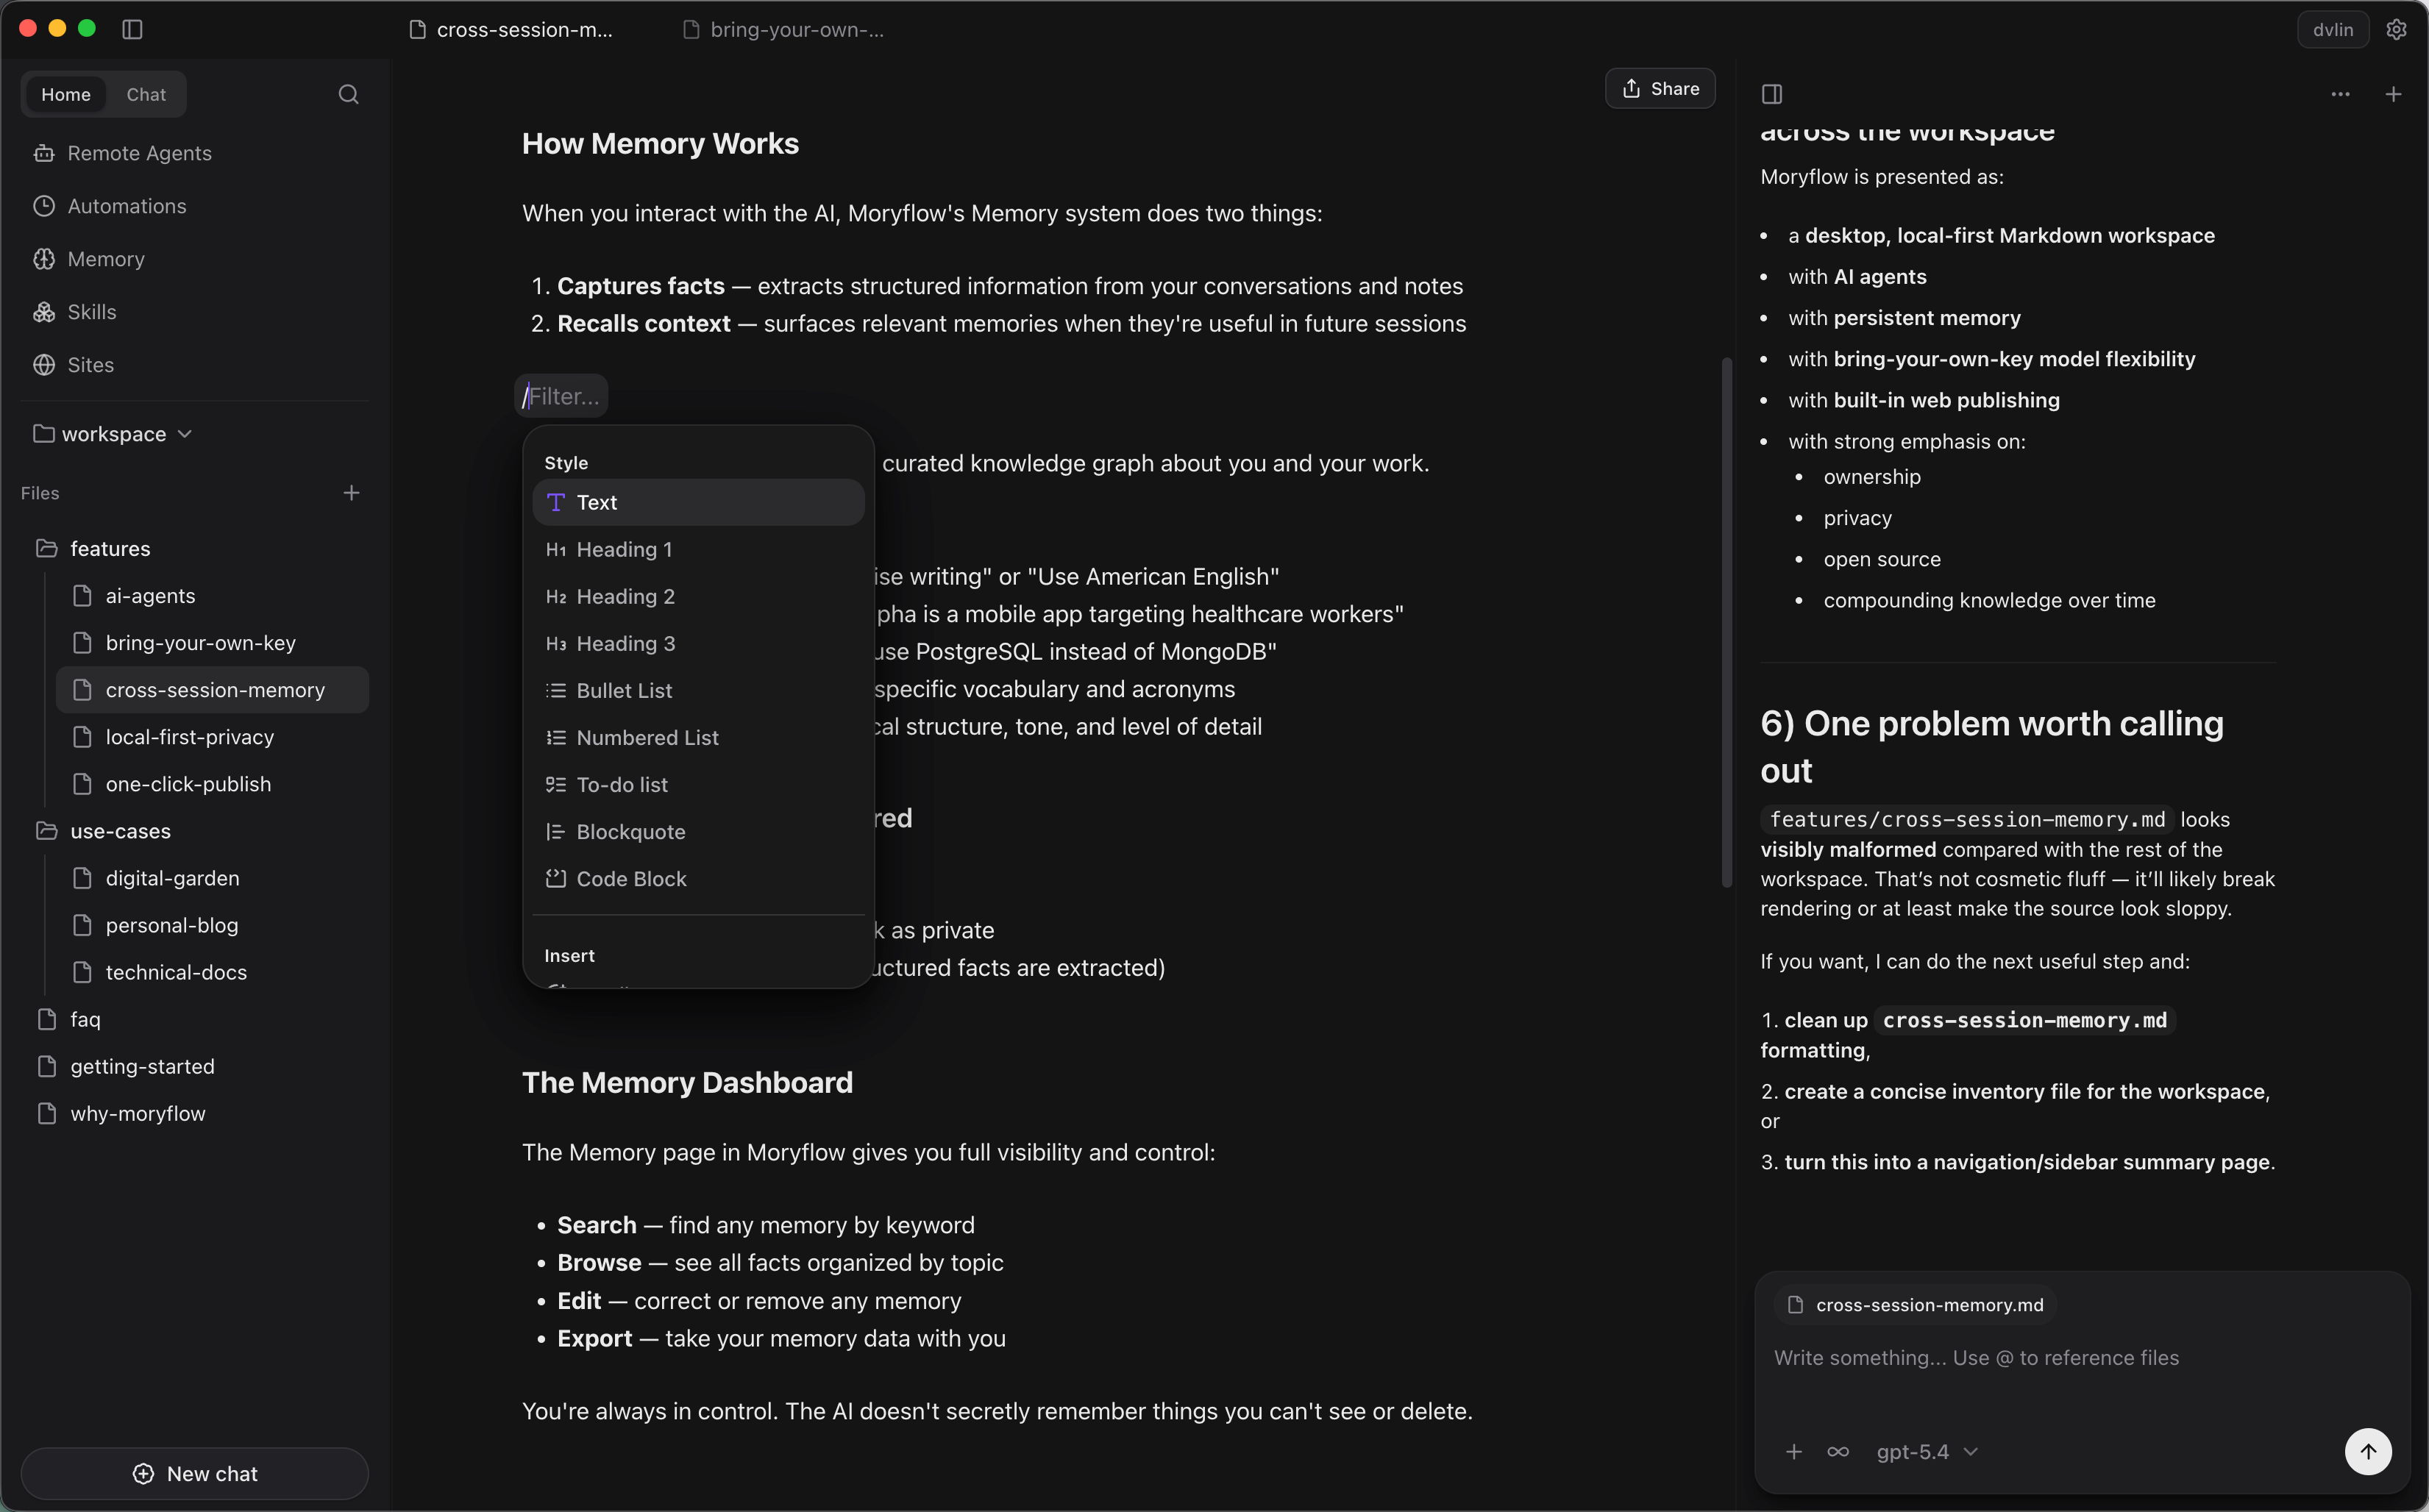Send the chat message with the arrow button
Viewport: 2429px width, 1512px height.
click(x=2368, y=1451)
